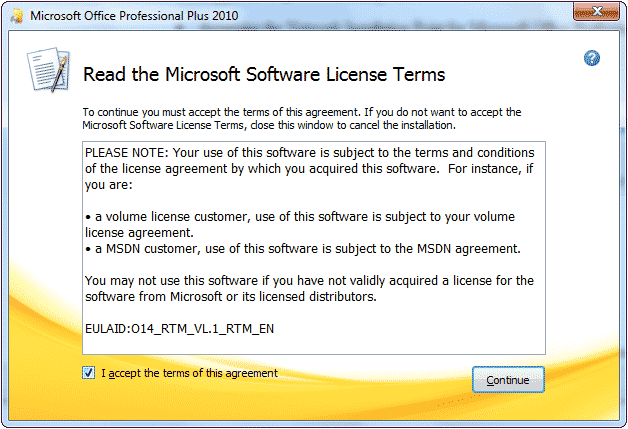Click the license terms text box
Viewport: 628px width, 429px height.
(314, 248)
